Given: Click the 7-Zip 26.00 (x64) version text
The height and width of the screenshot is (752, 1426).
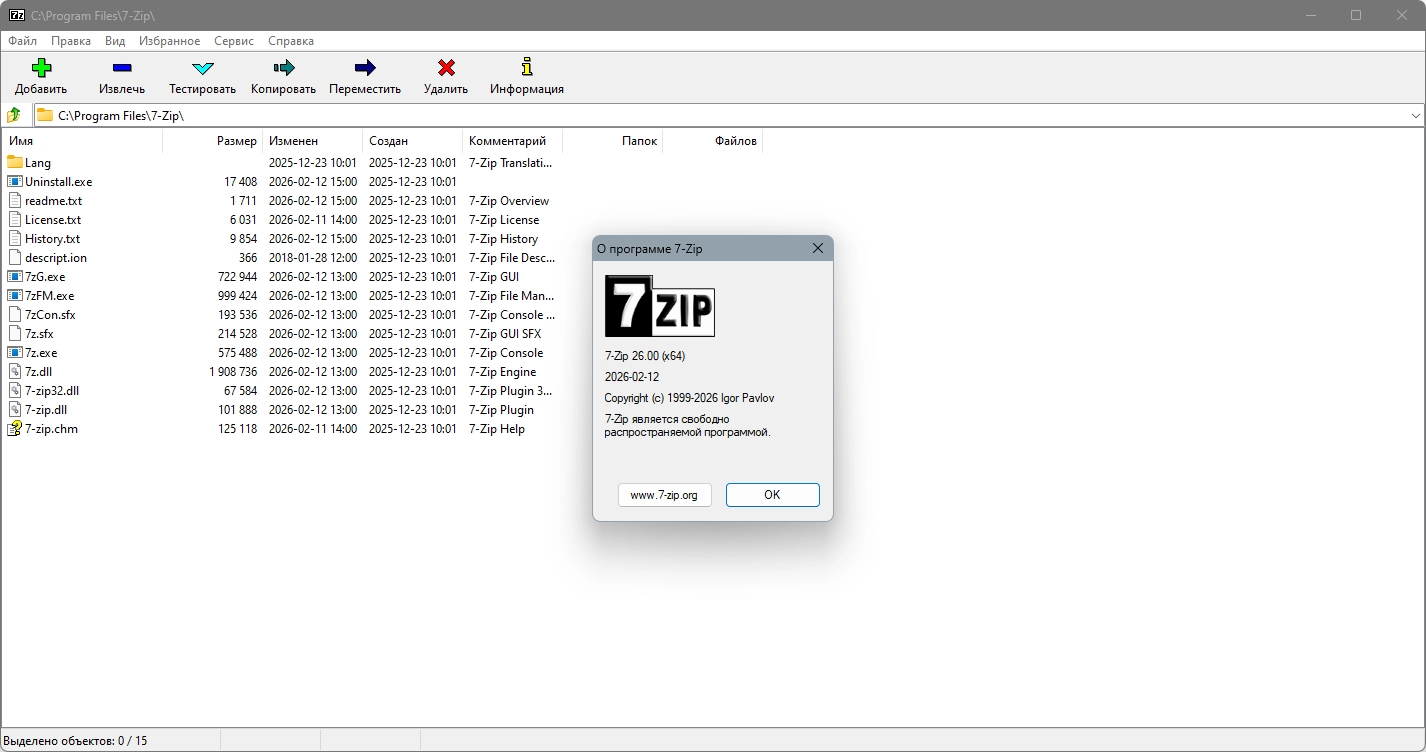Looking at the screenshot, I should [645, 356].
